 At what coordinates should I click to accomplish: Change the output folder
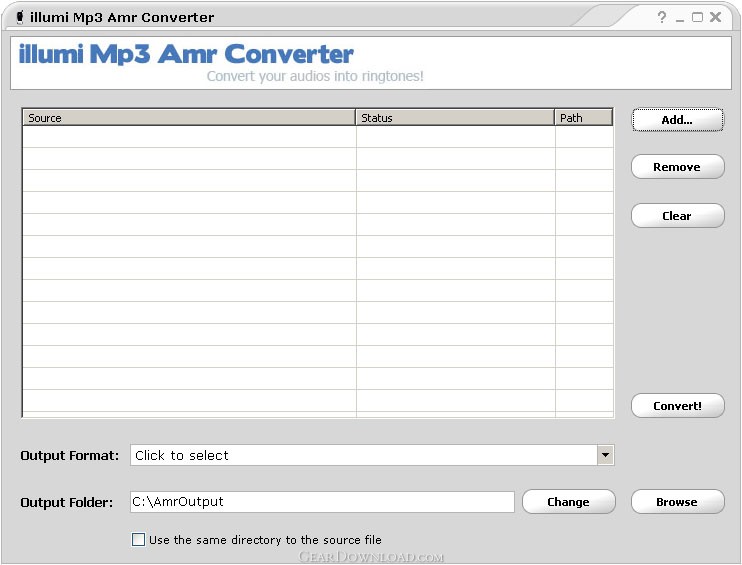(x=568, y=502)
